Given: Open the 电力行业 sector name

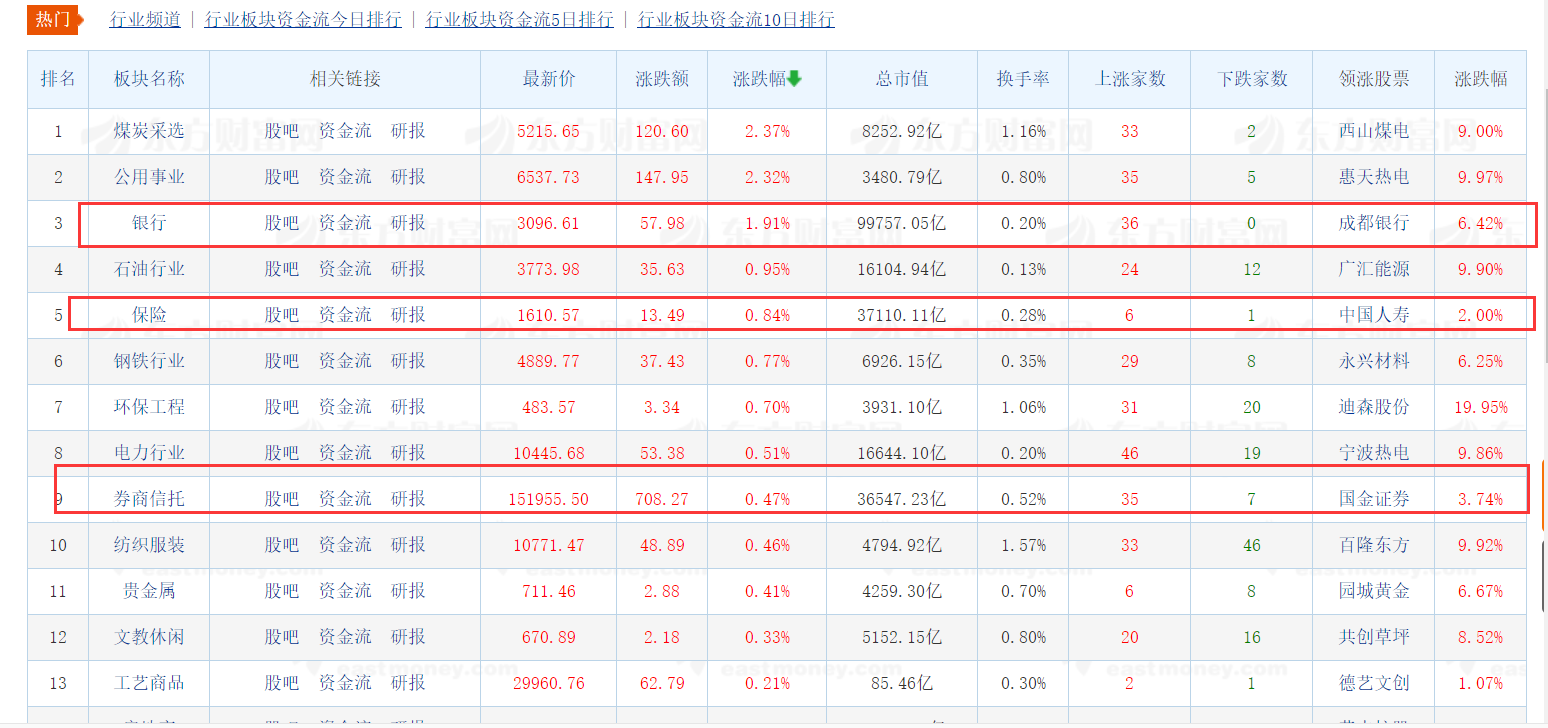Looking at the screenshot, I should pos(149,453).
